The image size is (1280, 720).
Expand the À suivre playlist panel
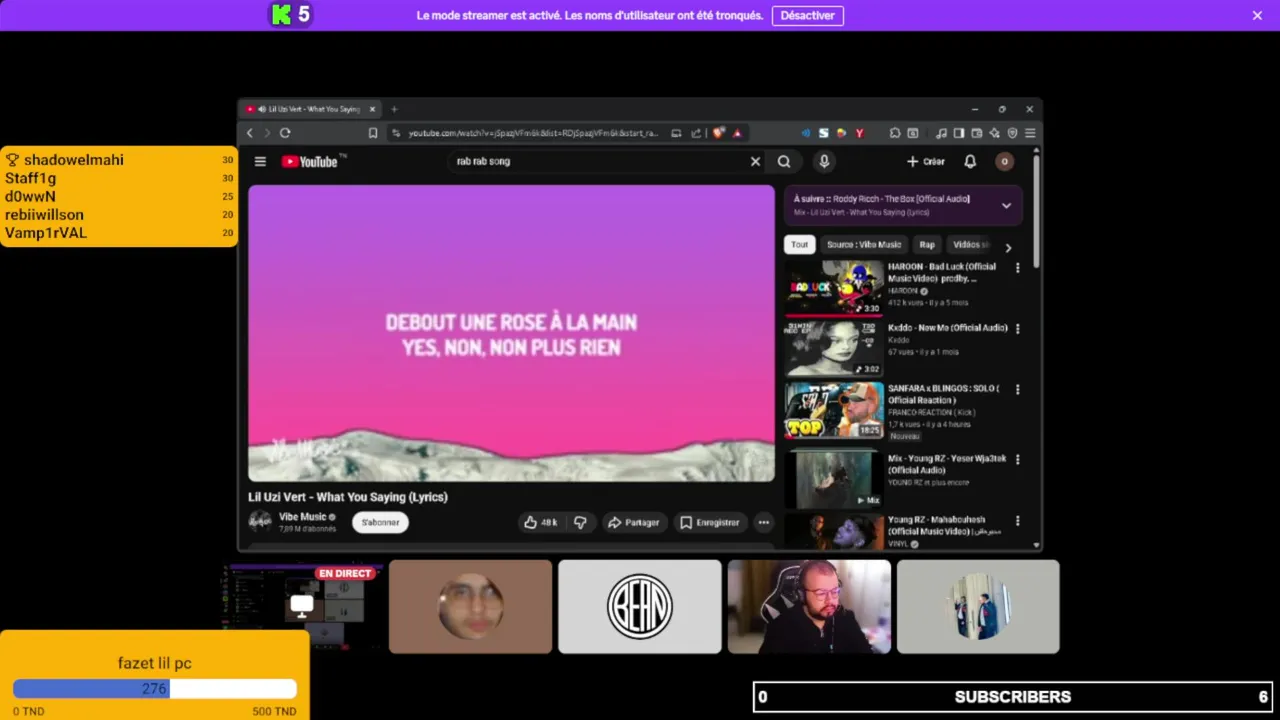point(1006,205)
